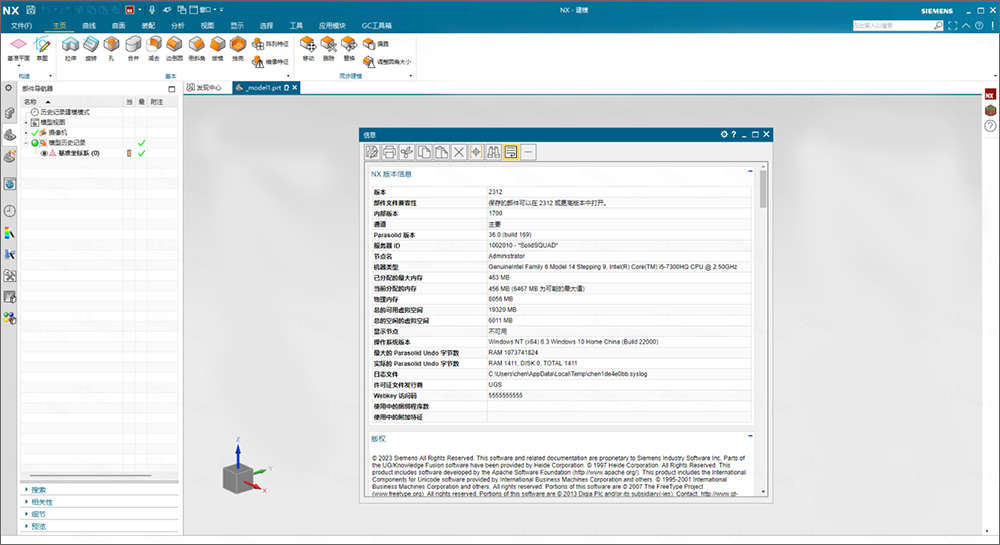
Task: Click the print icon in 信息 window
Action: tap(389, 152)
